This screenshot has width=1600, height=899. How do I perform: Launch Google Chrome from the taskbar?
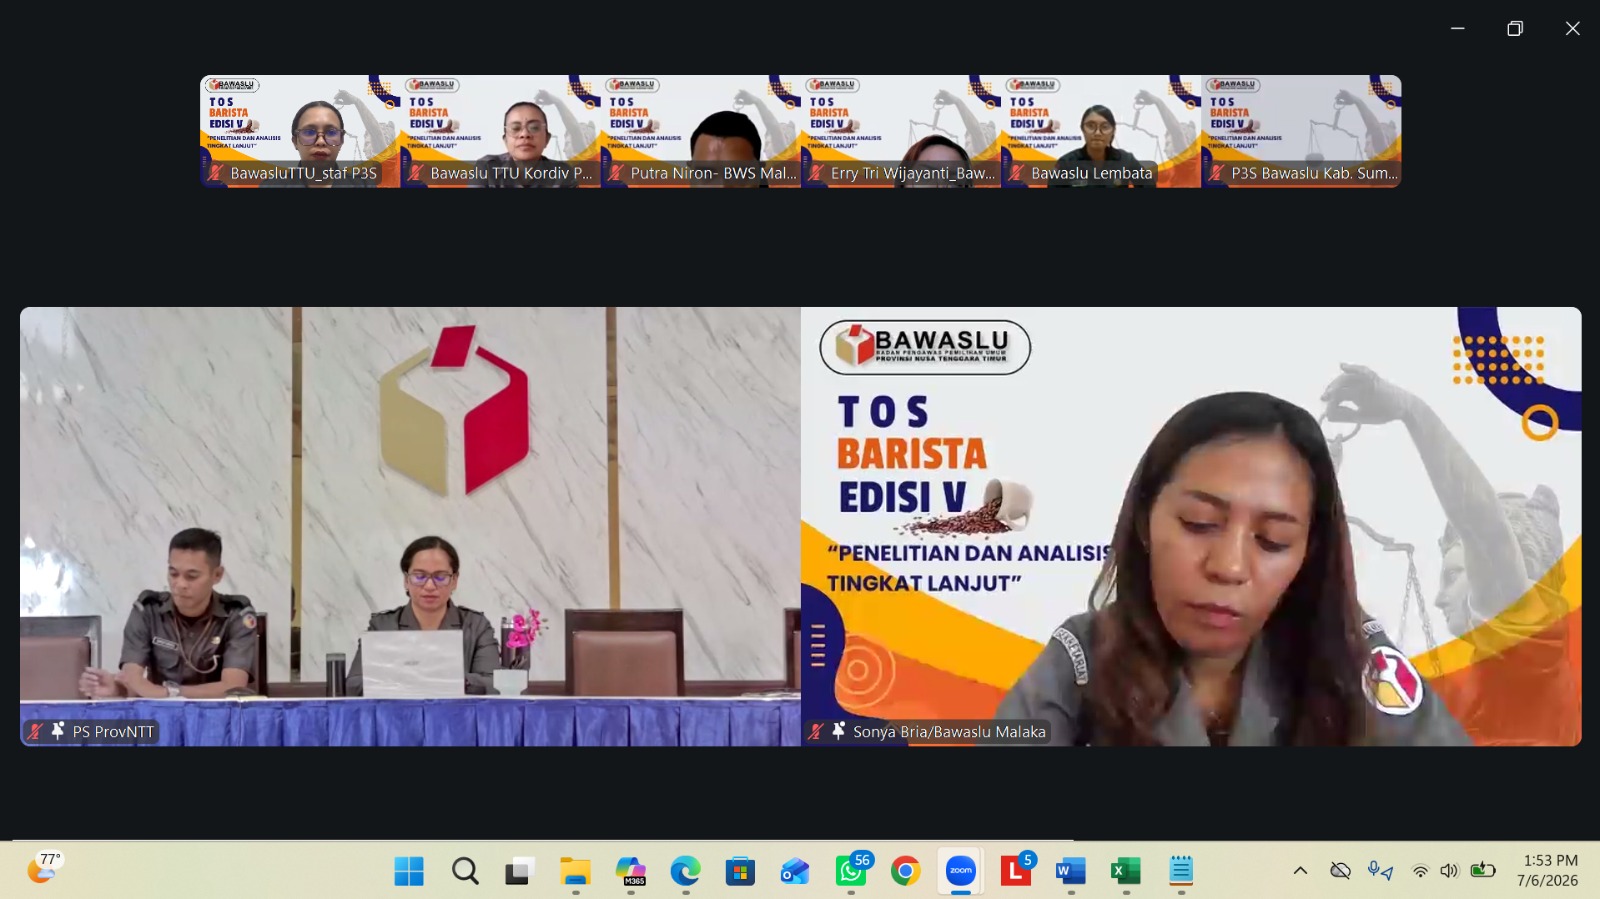[x=905, y=871]
